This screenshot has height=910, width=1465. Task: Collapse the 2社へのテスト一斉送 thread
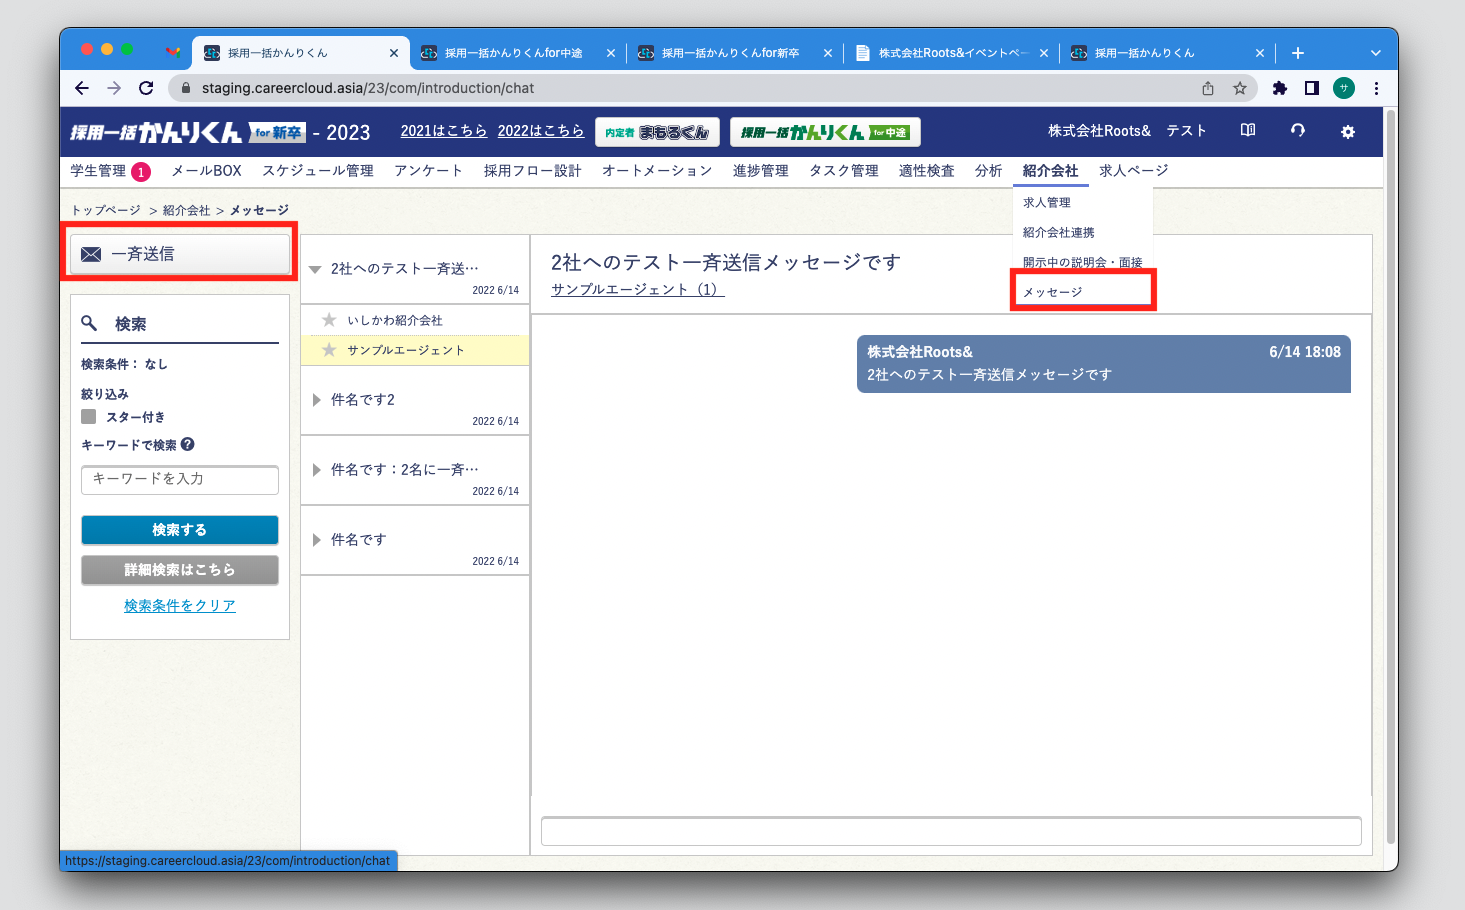[315, 269]
